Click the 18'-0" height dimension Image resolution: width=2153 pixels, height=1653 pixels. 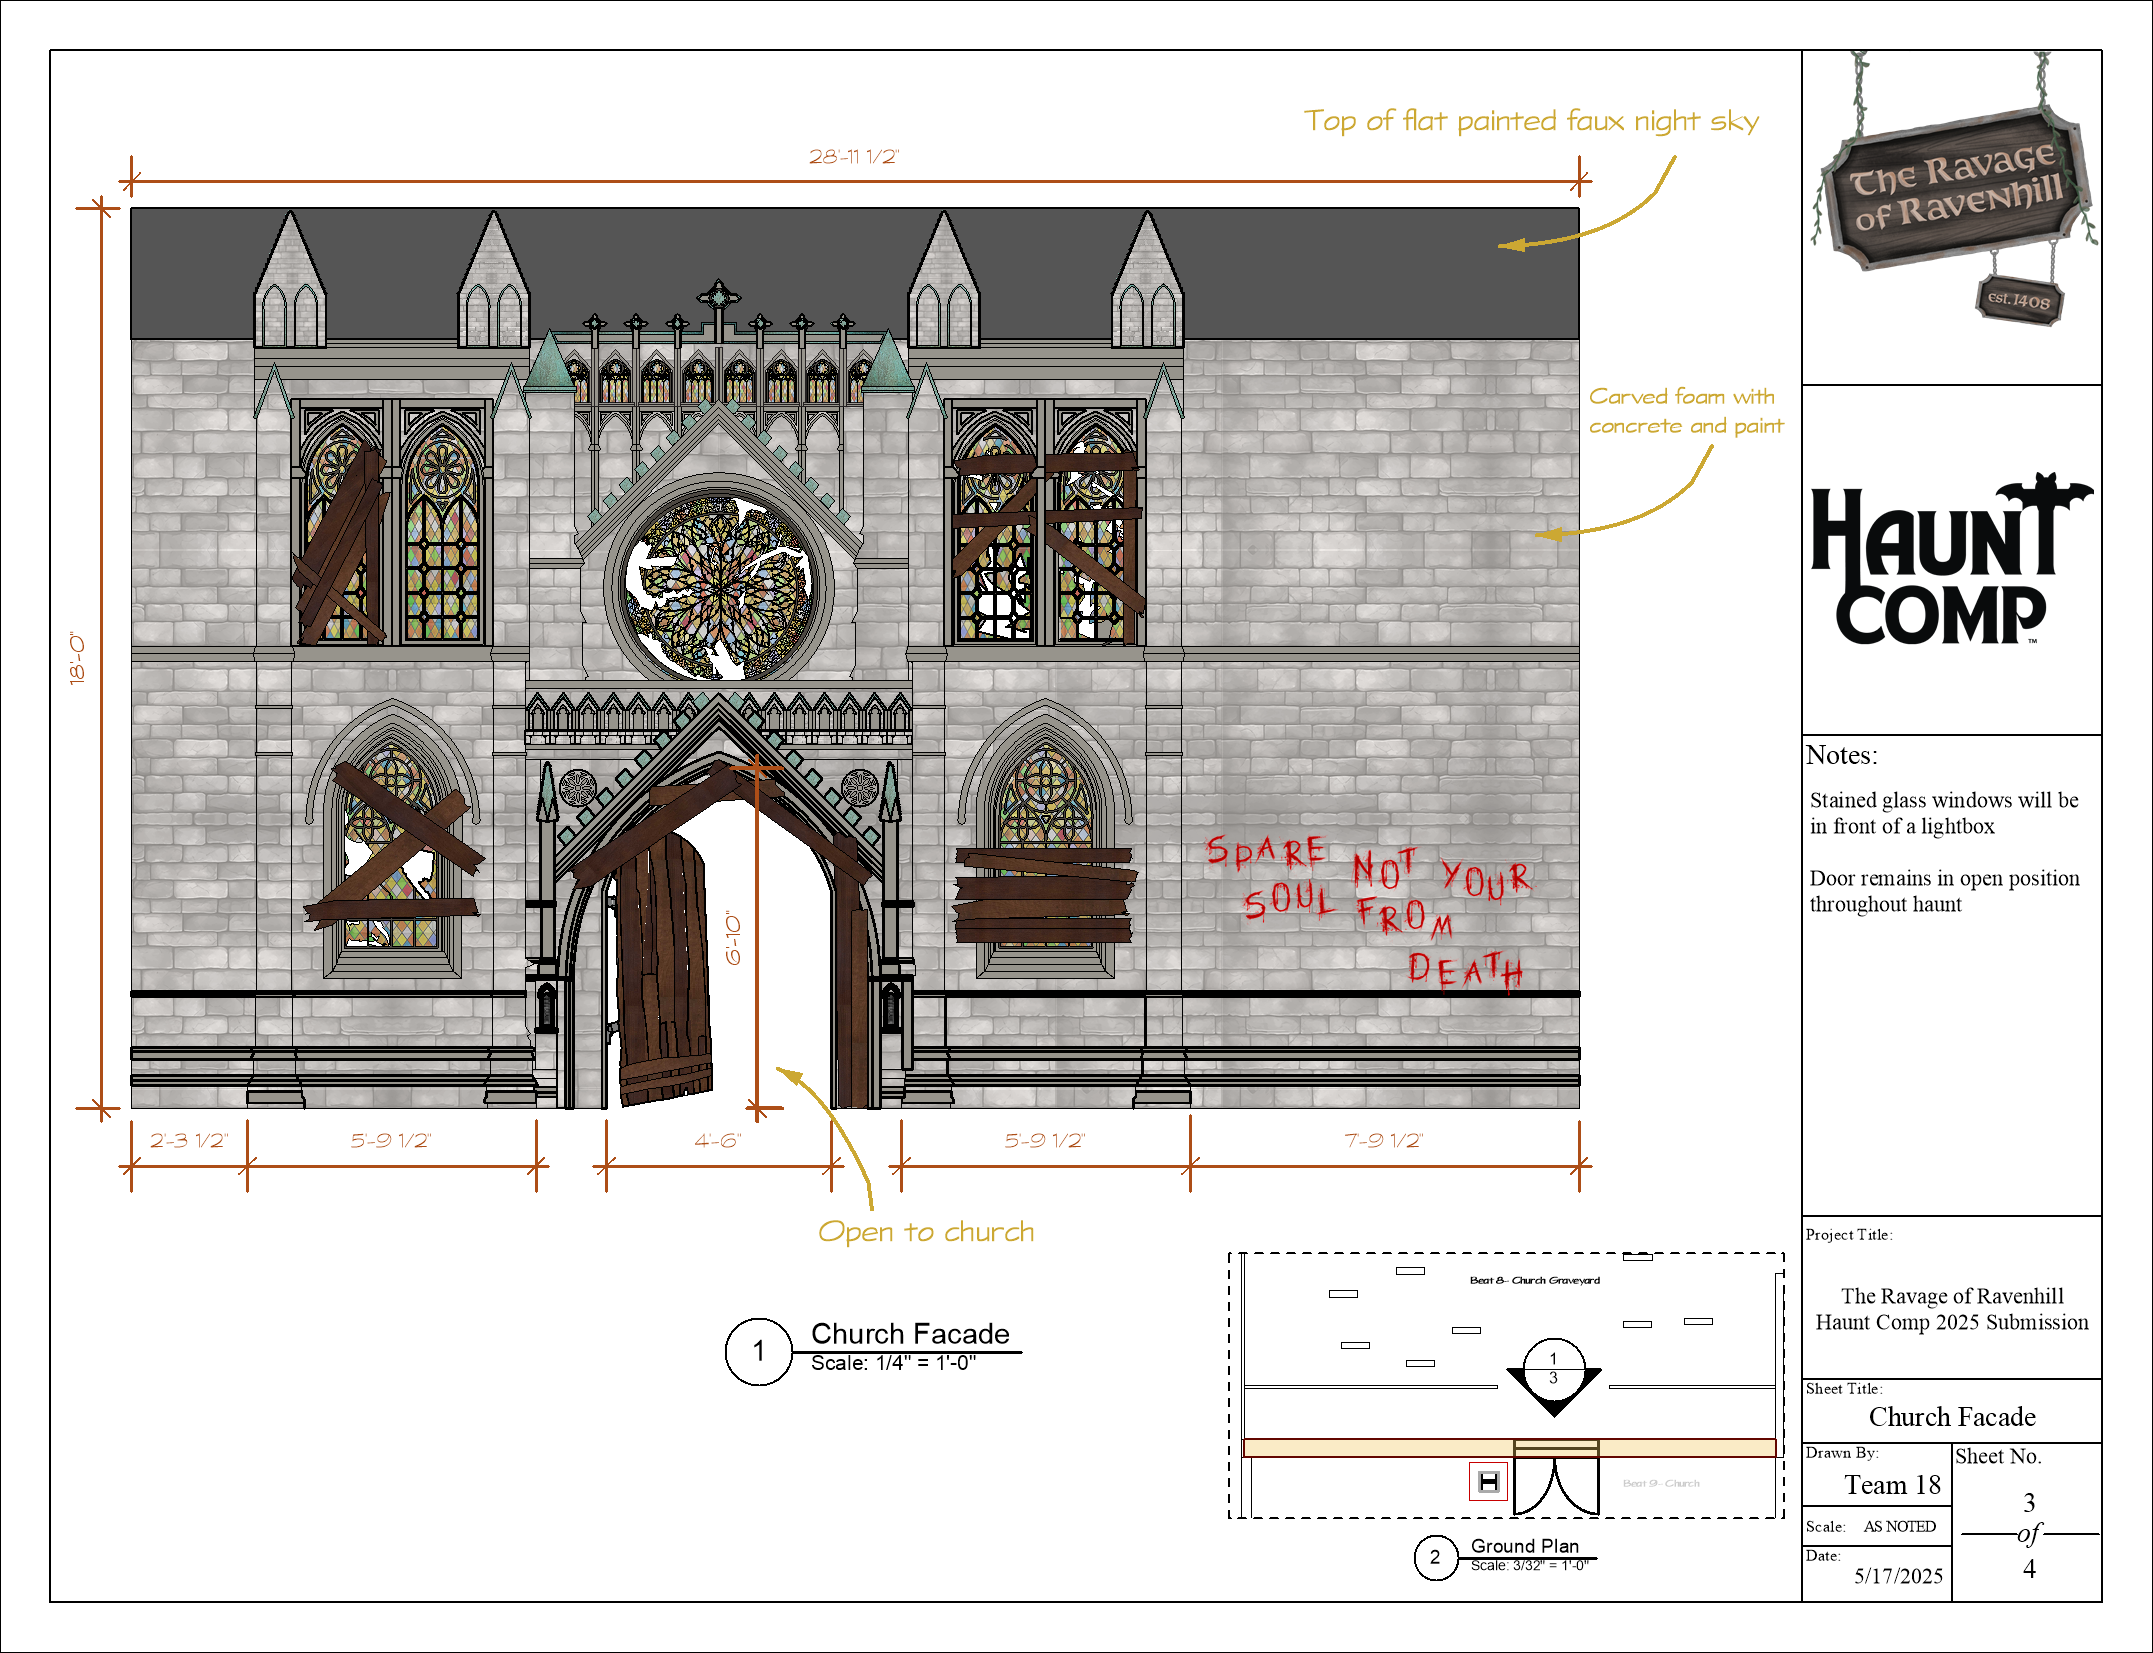pos(78,657)
